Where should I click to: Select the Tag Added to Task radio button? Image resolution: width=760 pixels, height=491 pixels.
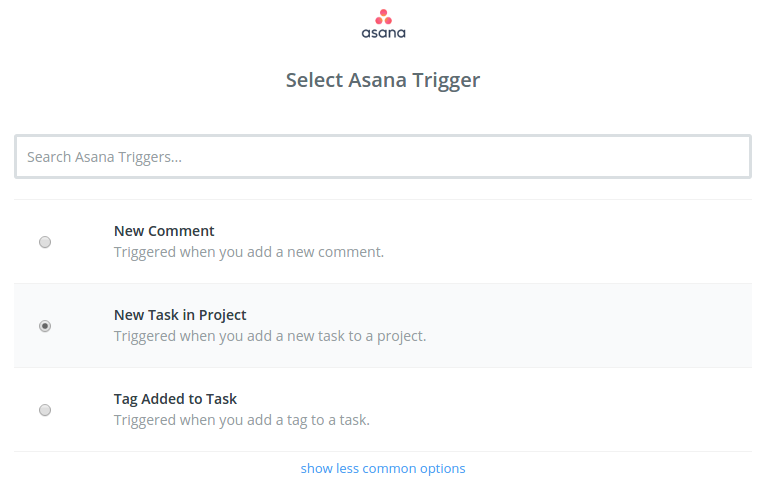click(45, 410)
